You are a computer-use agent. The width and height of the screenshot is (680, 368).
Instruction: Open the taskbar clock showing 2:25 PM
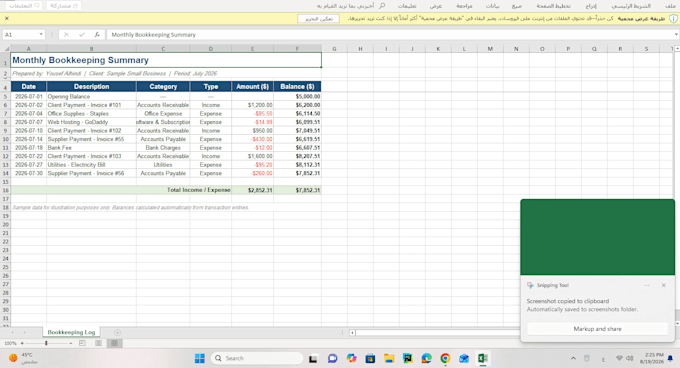(x=651, y=358)
